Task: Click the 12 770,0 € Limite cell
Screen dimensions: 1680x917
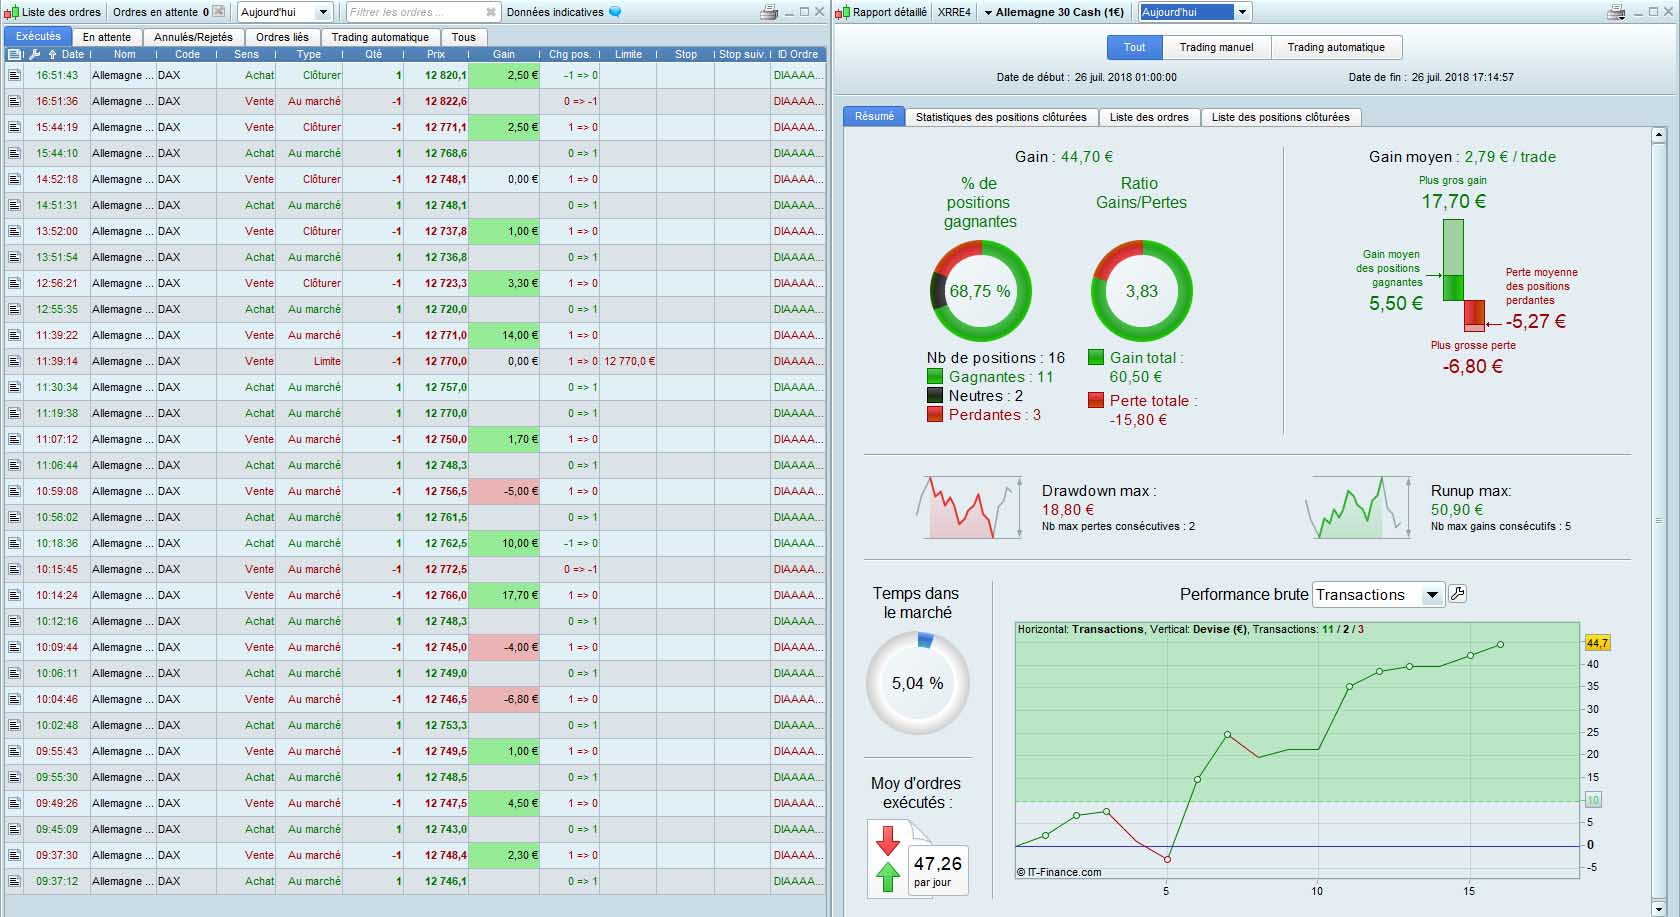Action: 629,361
